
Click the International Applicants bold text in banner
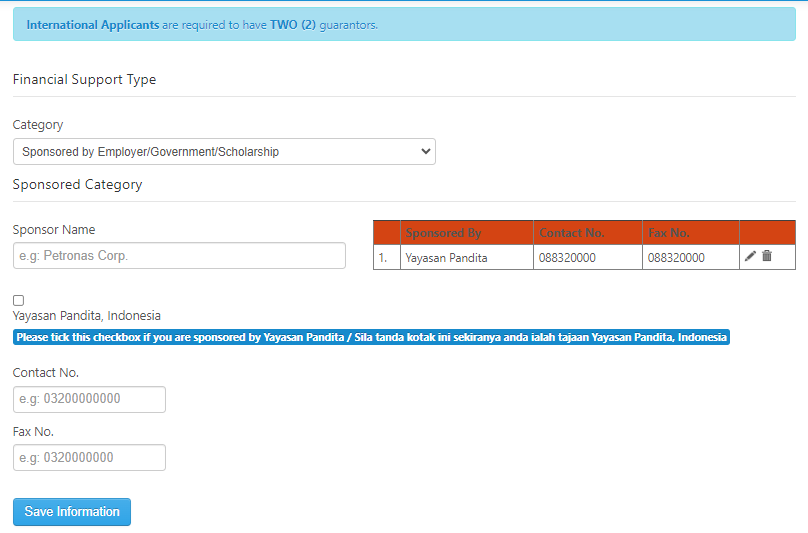[x=93, y=25]
